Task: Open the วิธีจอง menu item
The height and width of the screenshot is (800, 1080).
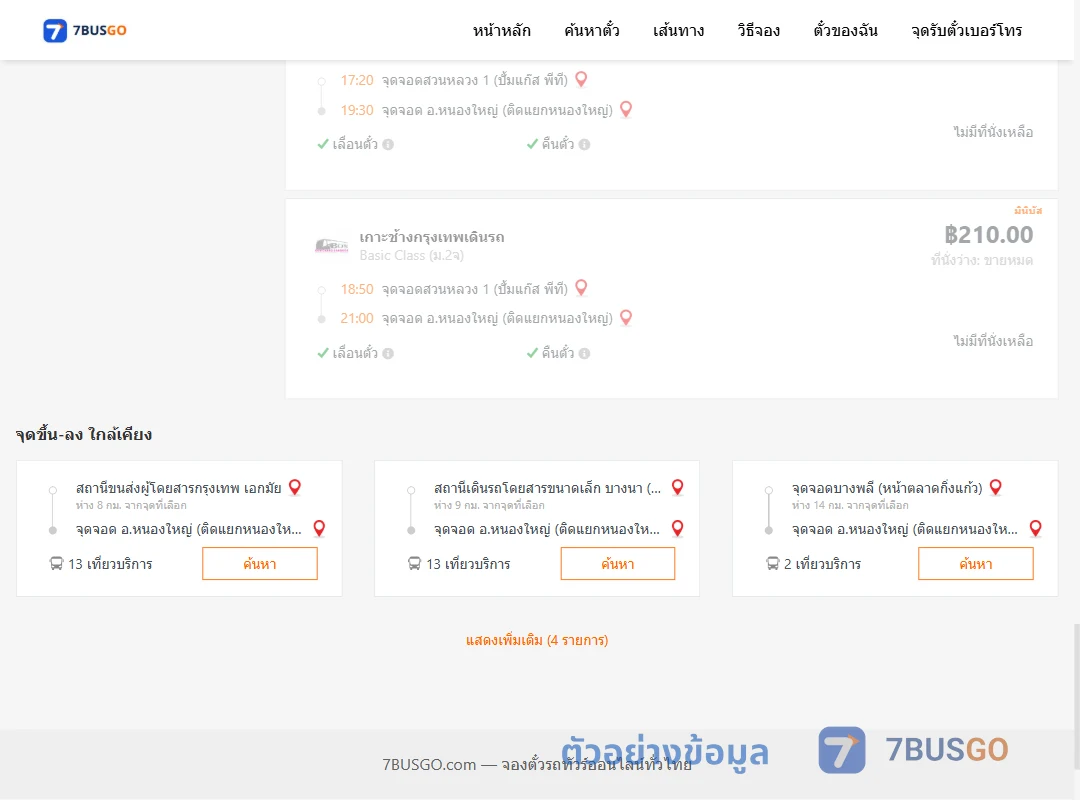Action: tap(758, 30)
